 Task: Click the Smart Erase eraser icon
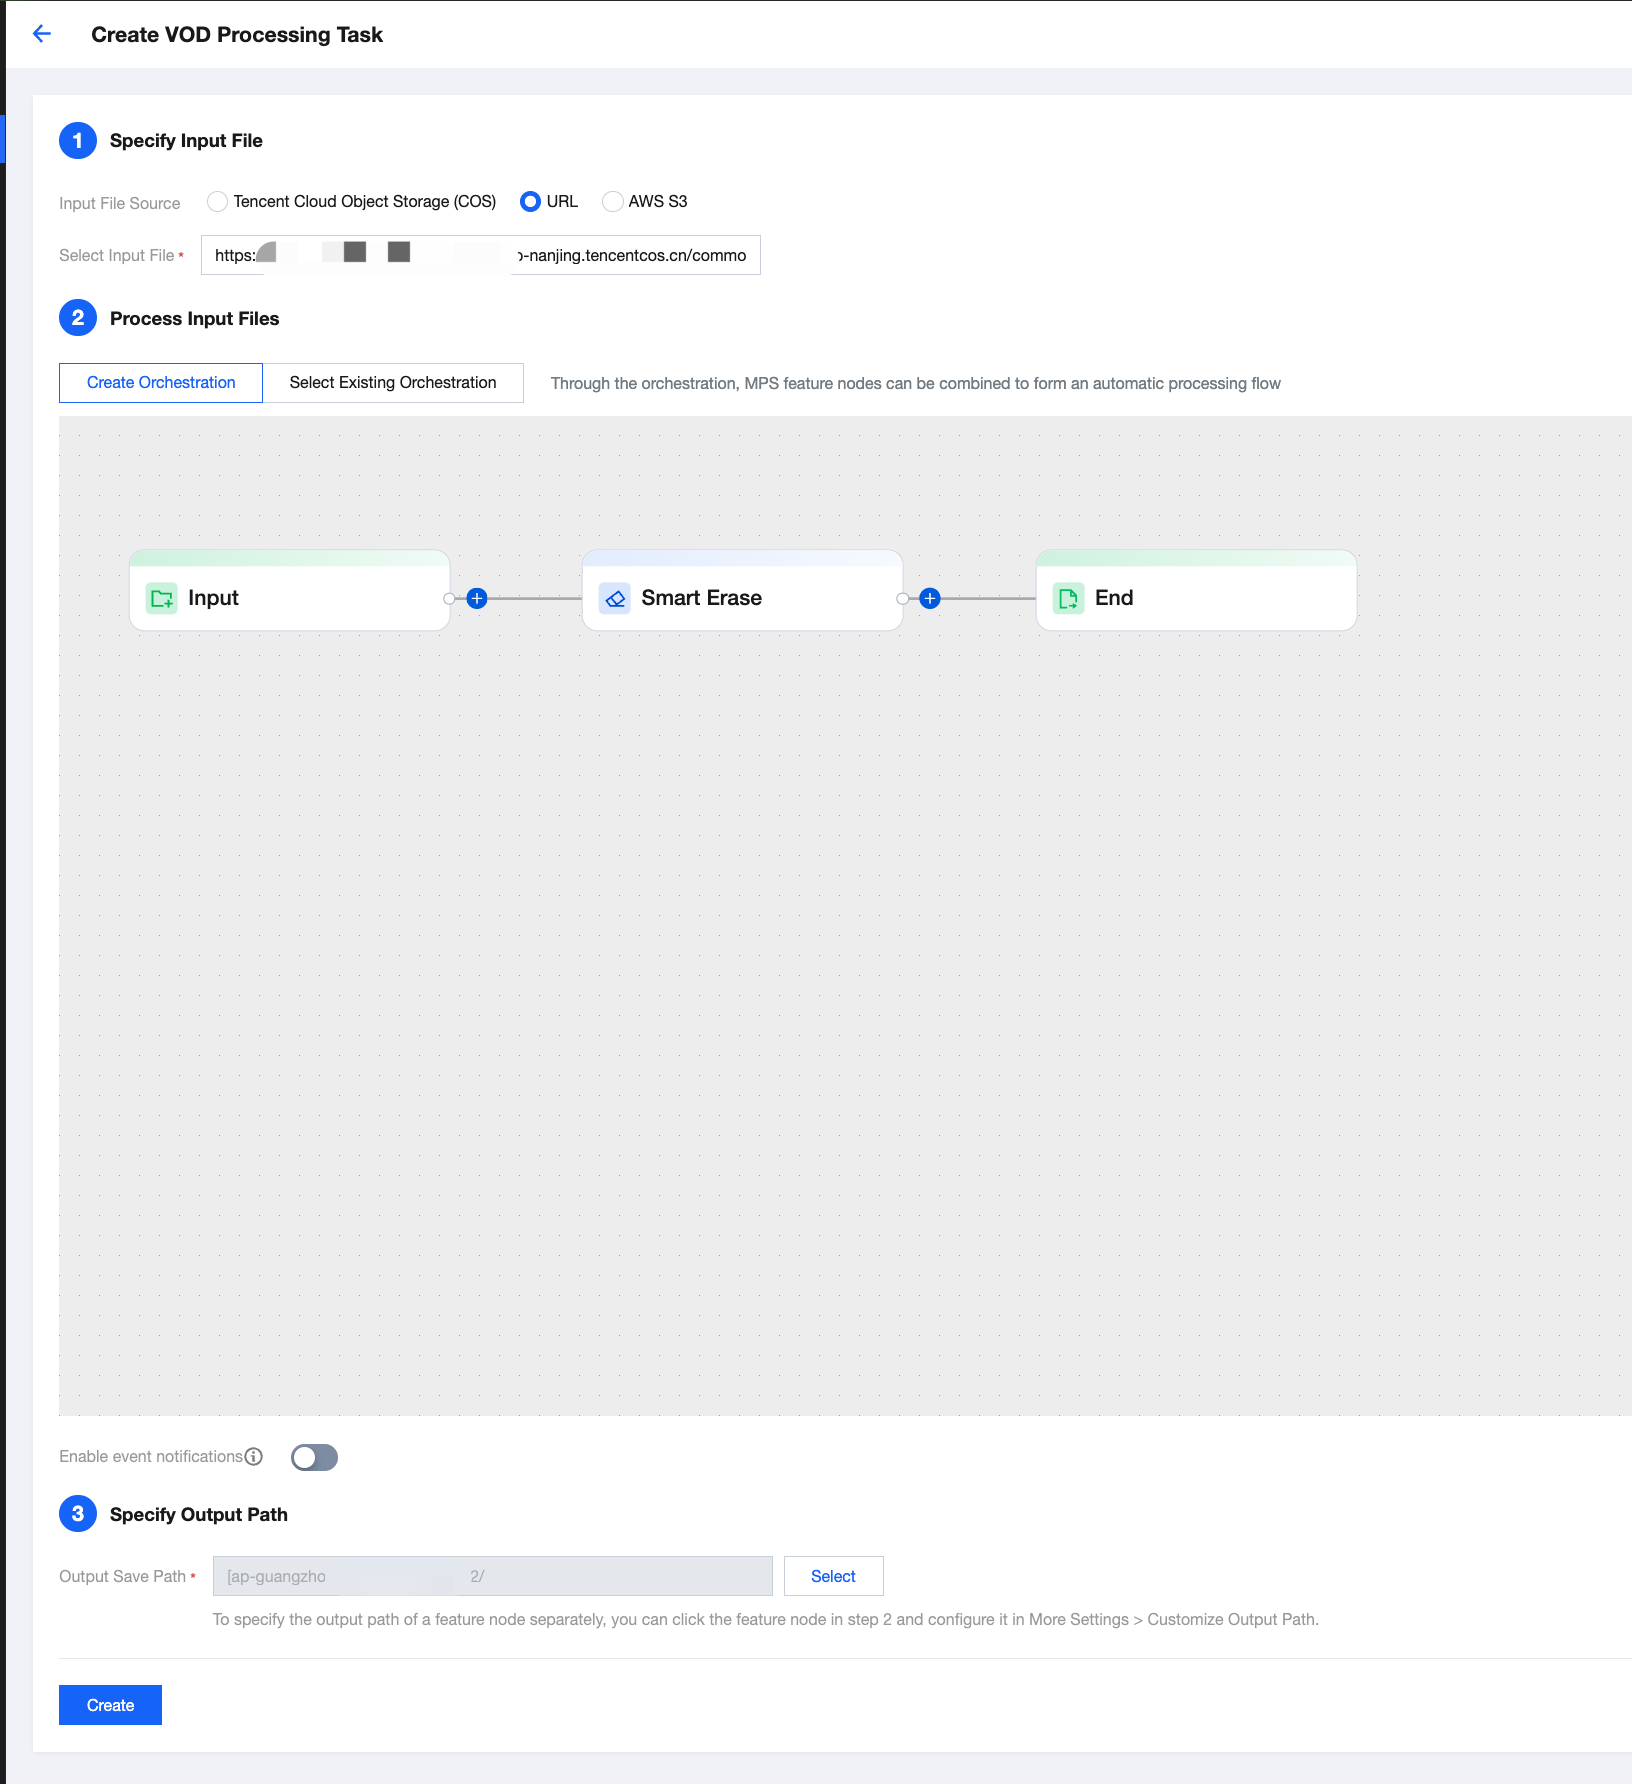[615, 598]
